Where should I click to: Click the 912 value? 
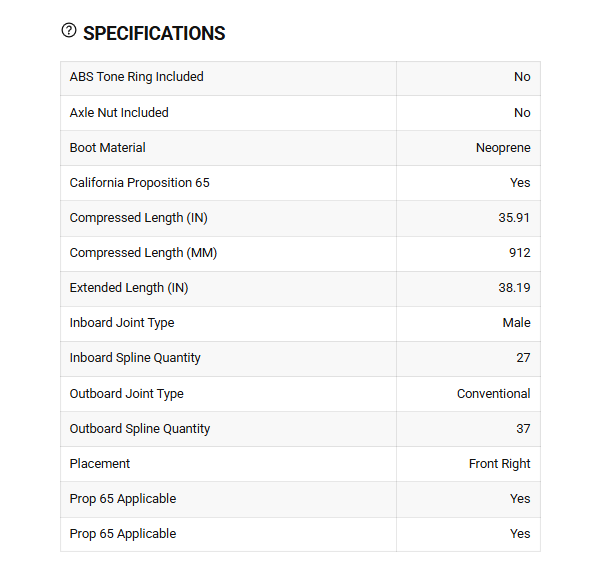click(520, 253)
